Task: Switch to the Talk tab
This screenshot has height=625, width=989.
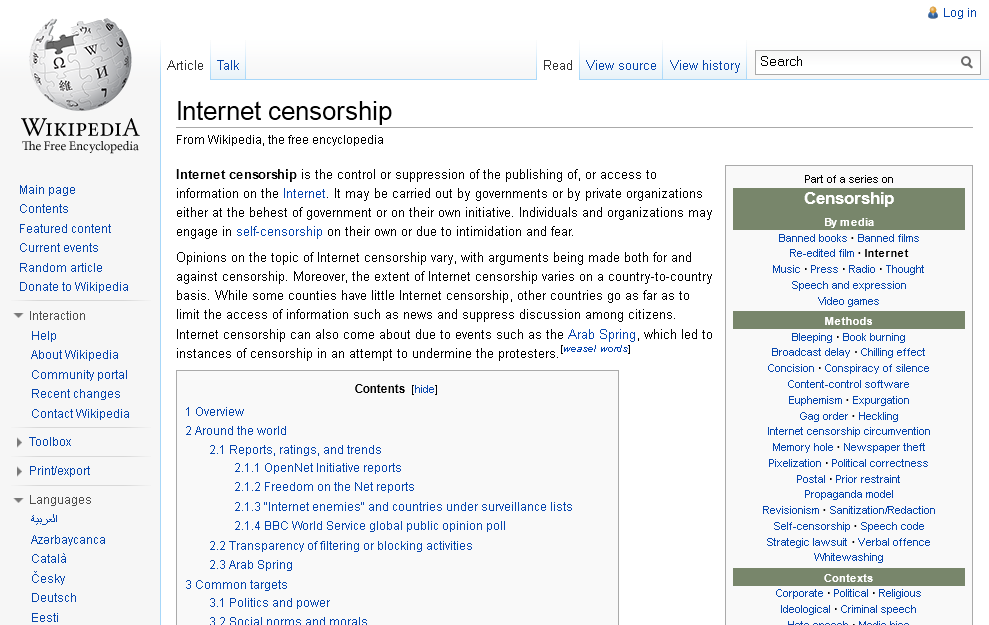Action: tap(228, 66)
